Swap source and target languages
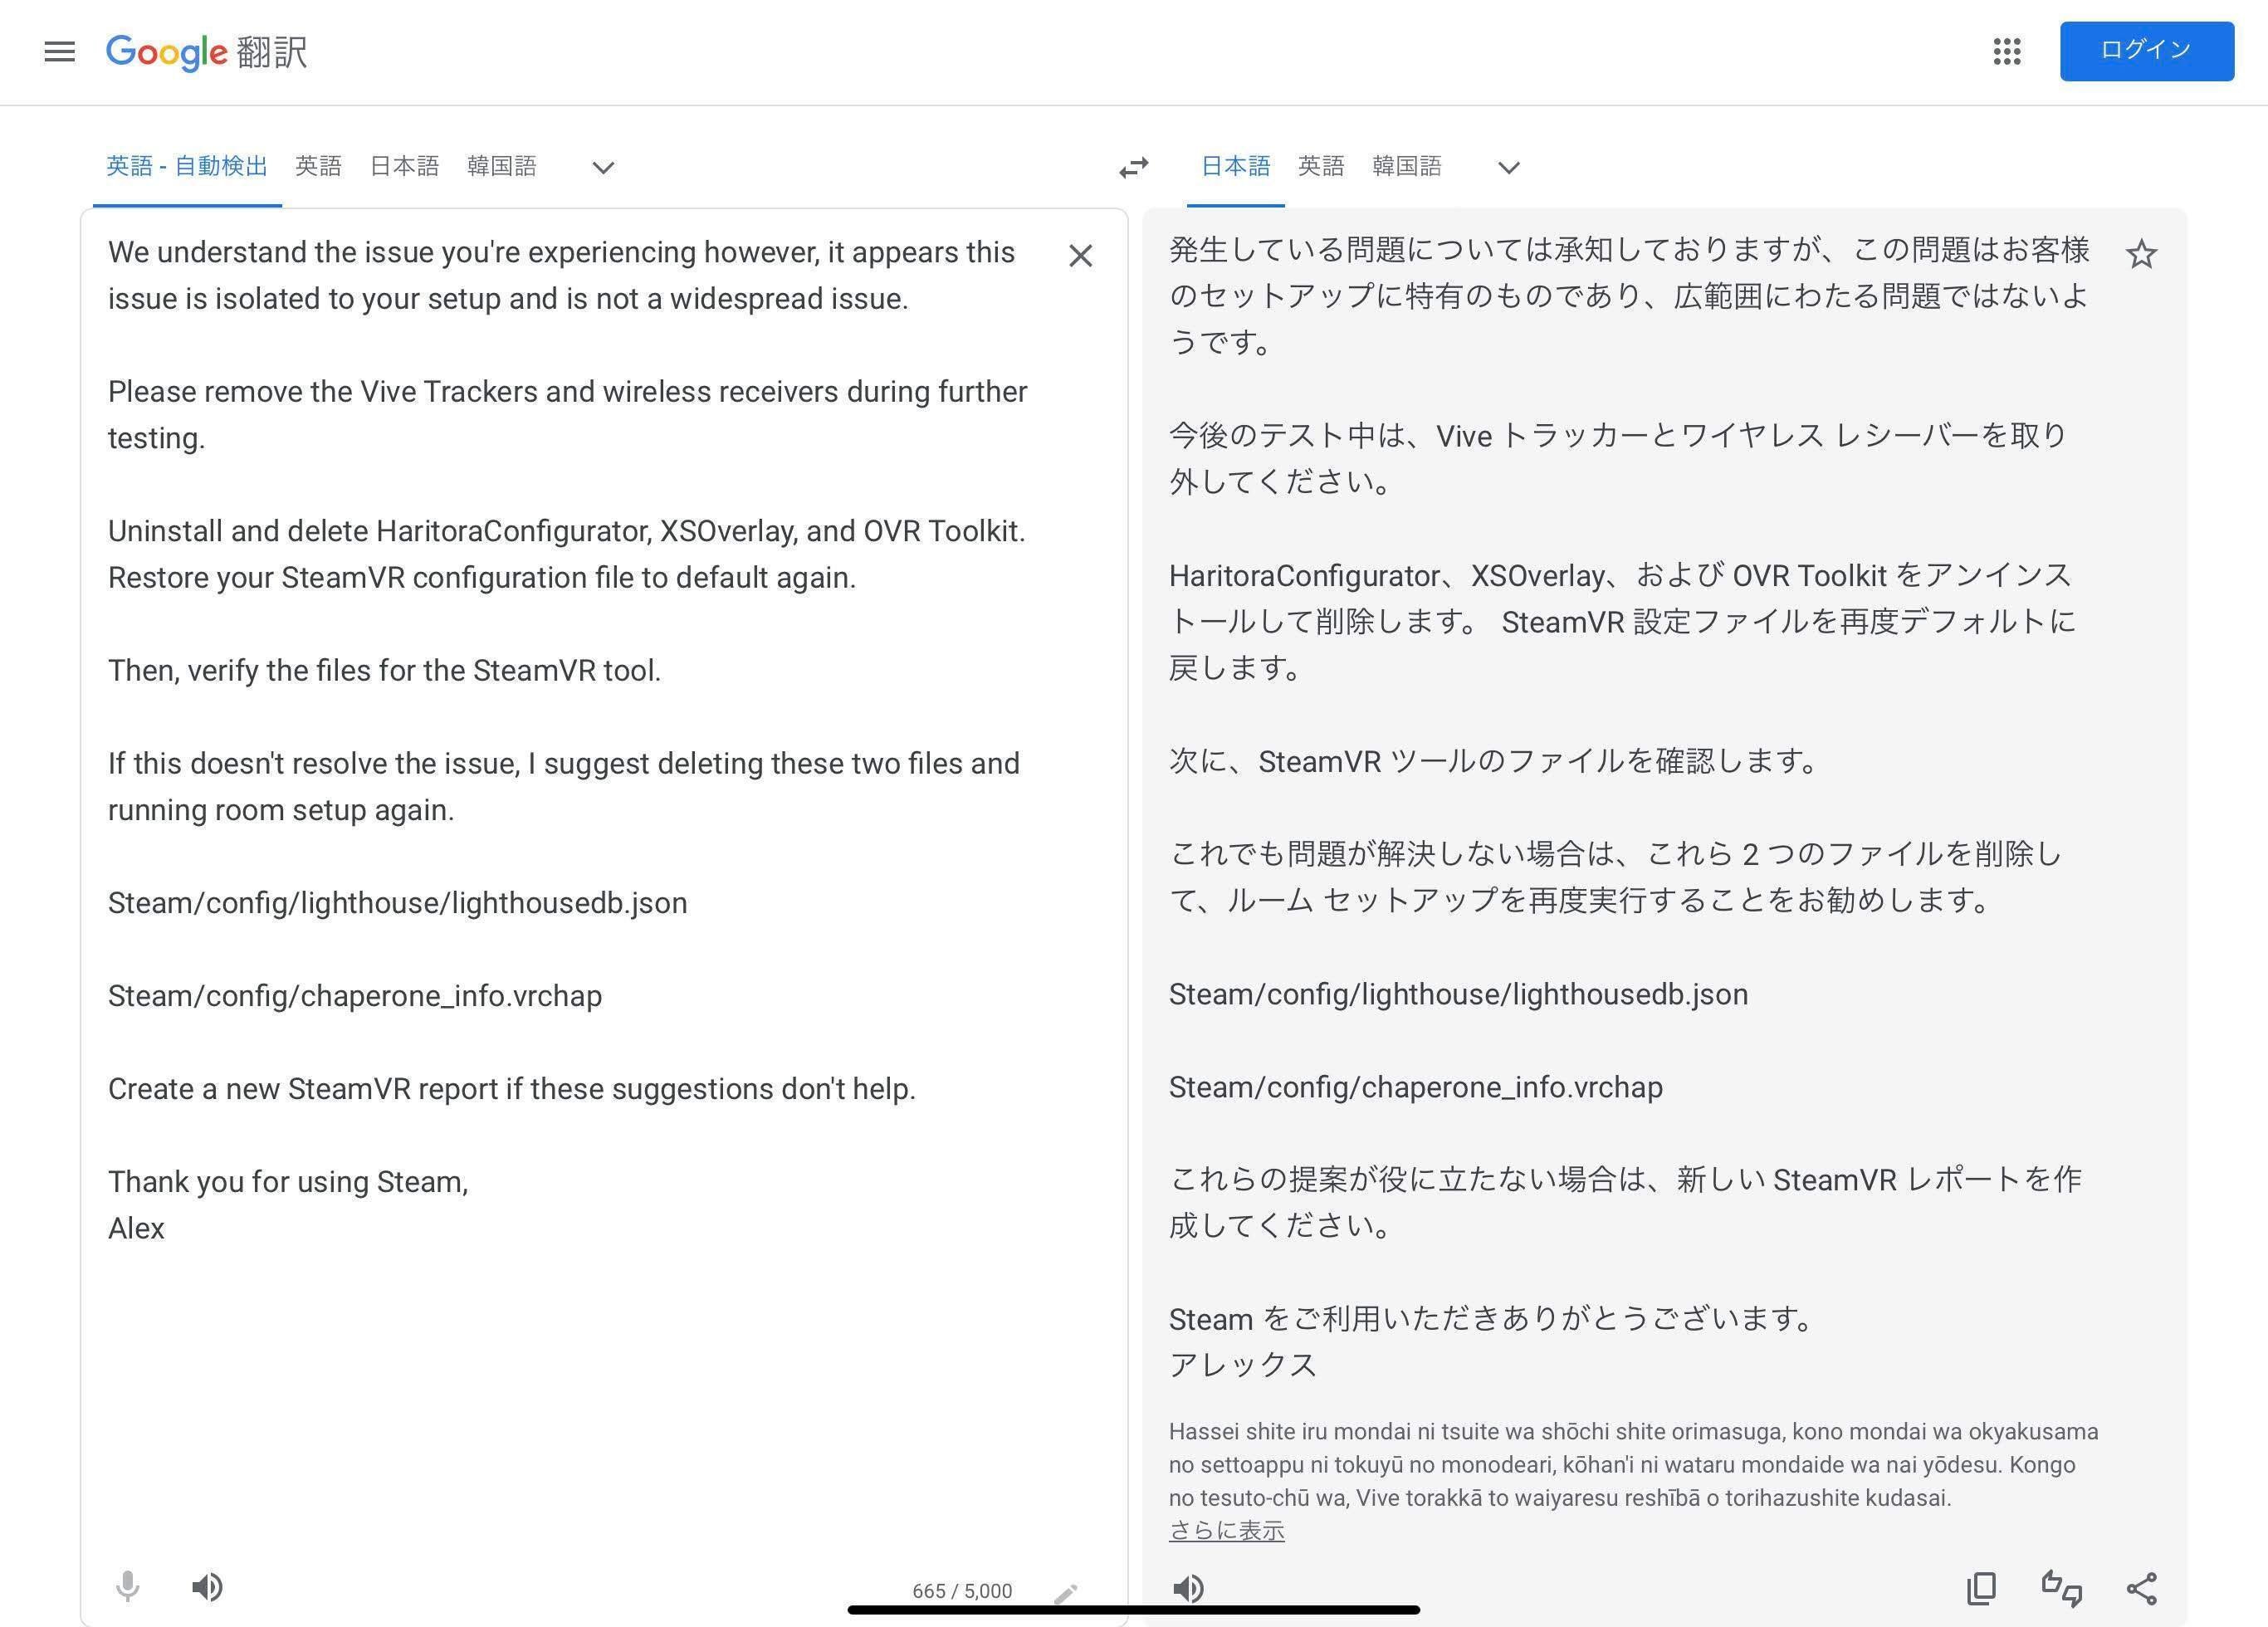 1134,167
